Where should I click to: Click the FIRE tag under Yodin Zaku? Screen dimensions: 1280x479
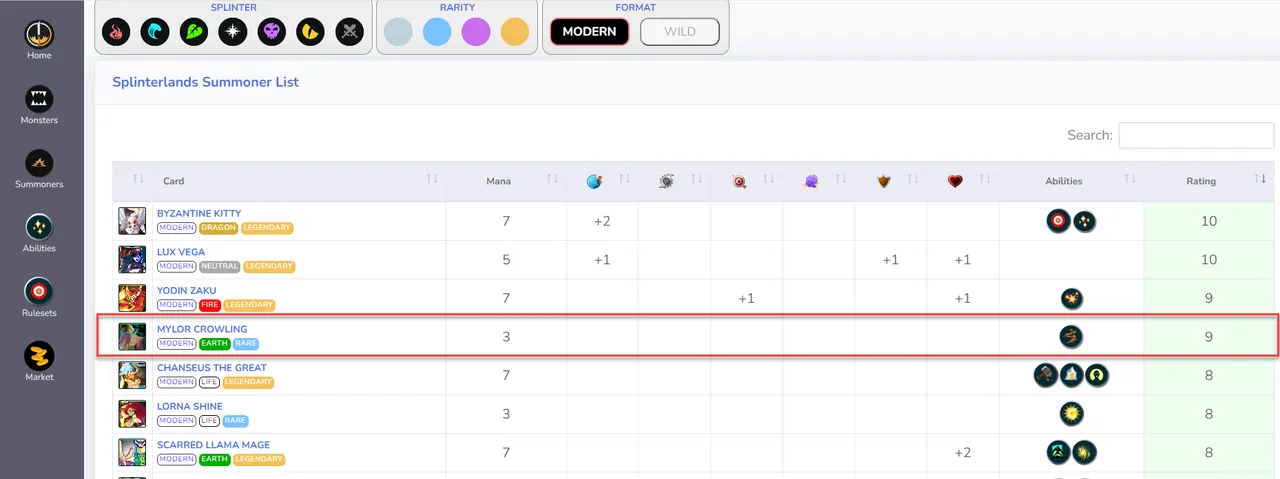pos(209,305)
